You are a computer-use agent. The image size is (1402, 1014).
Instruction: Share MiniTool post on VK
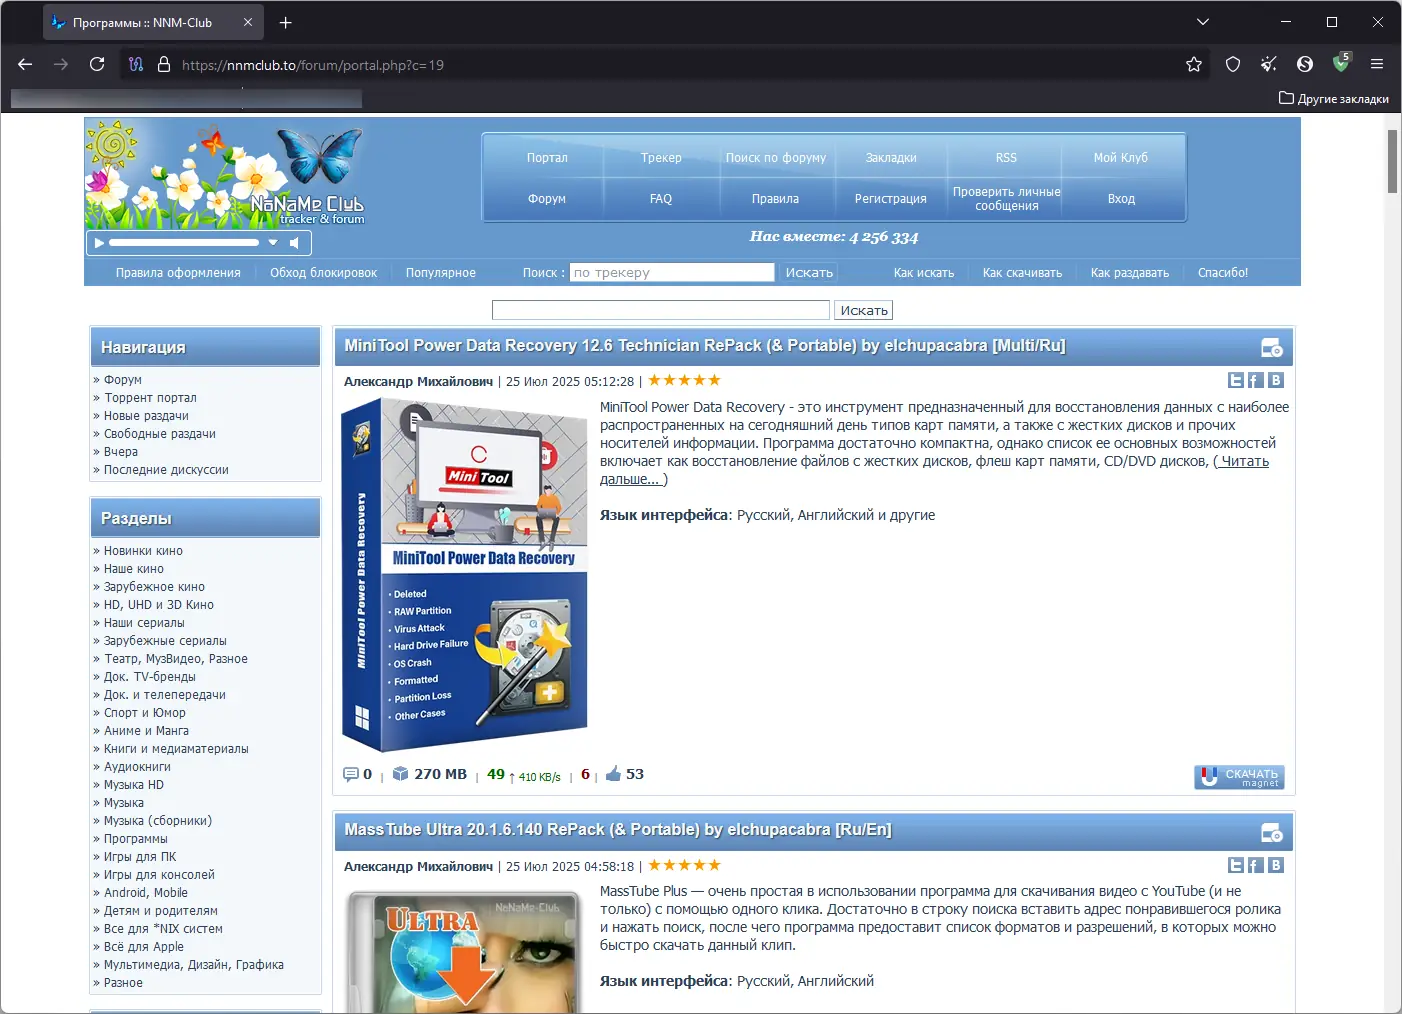tap(1276, 380)
